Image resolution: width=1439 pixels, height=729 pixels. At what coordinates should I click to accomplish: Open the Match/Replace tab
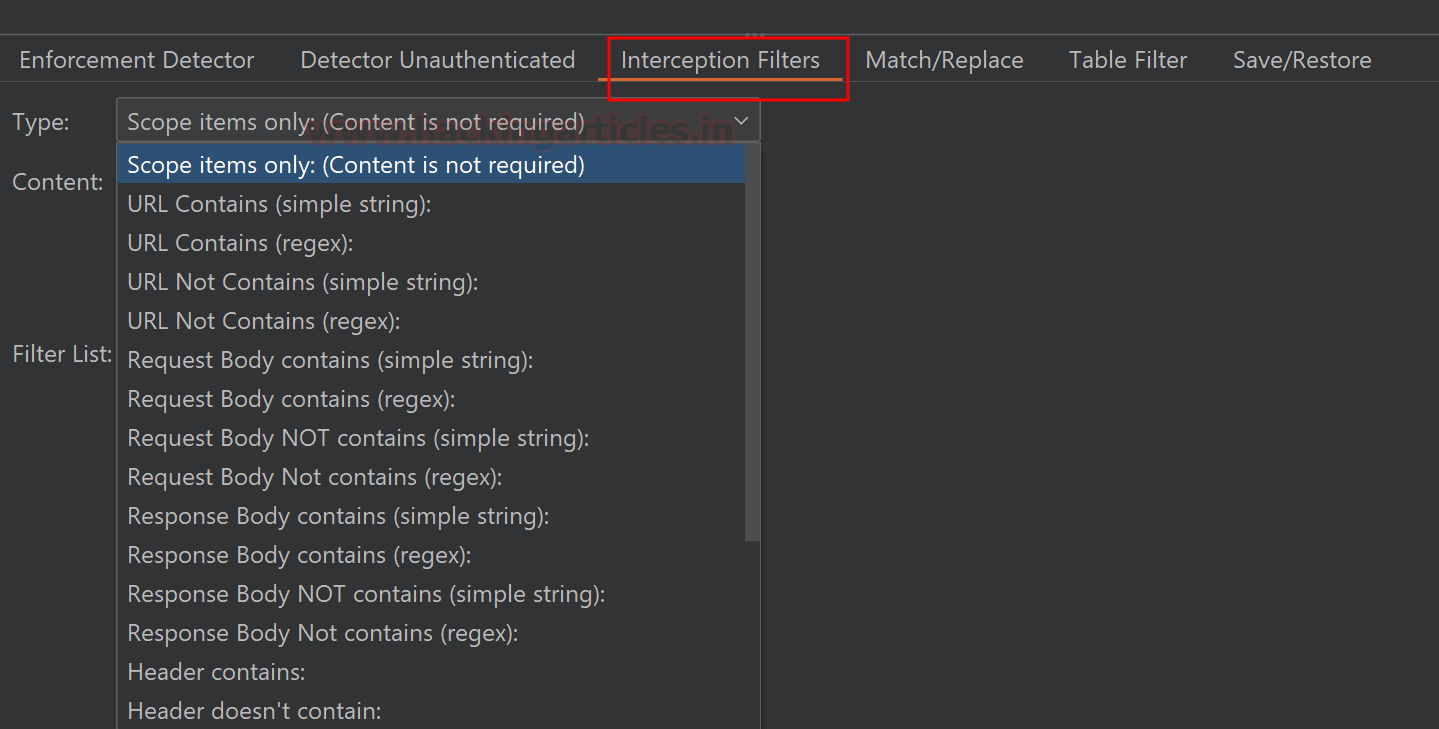944,60
